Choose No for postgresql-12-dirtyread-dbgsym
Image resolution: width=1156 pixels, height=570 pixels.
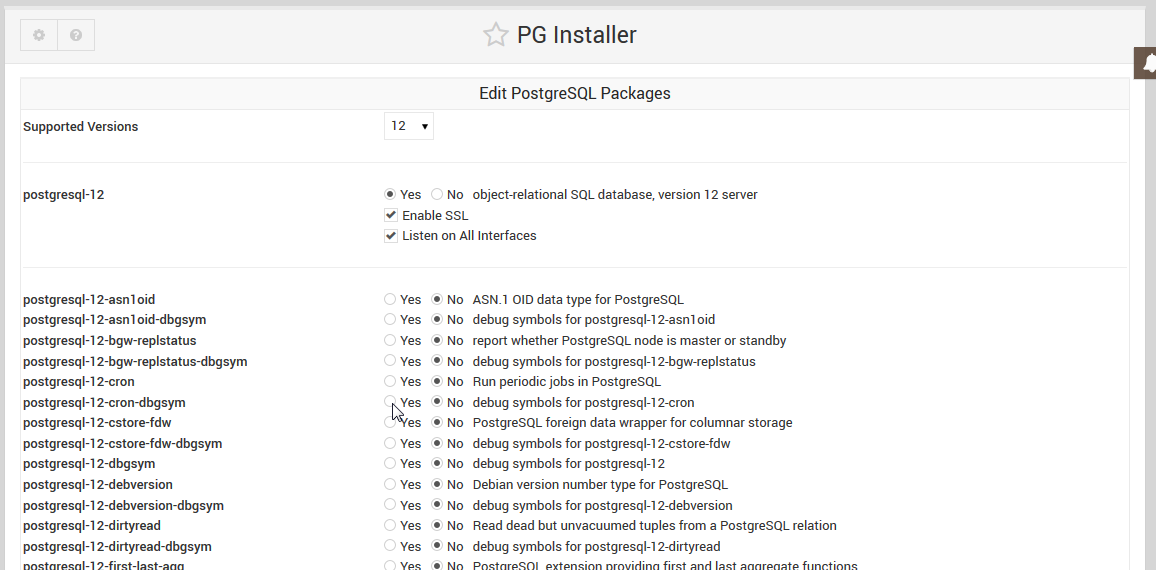(437, 546)
